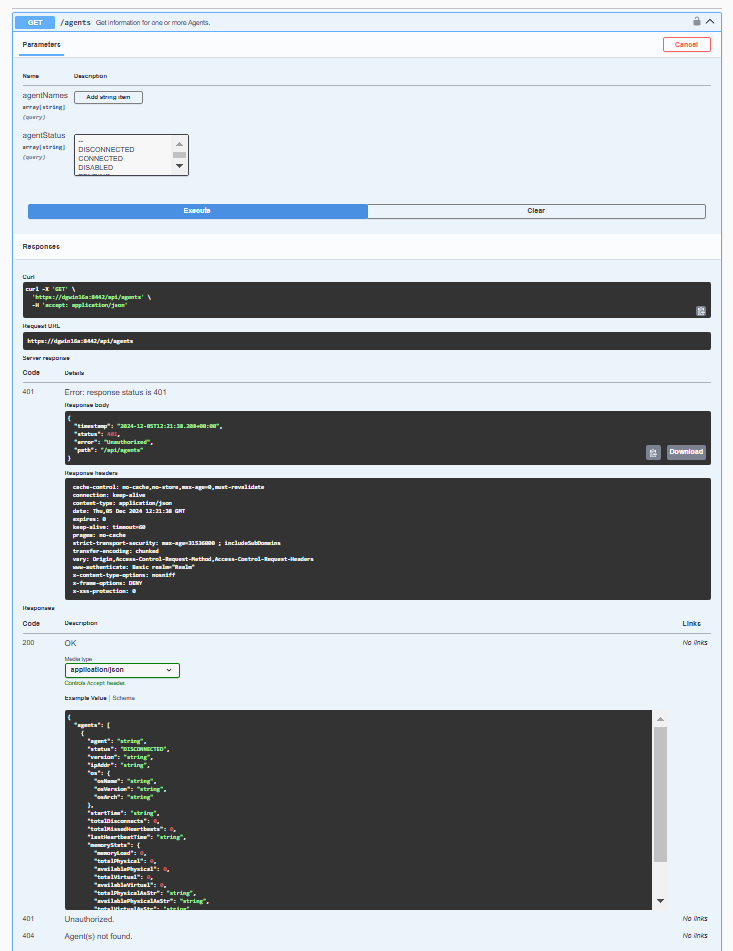
Task: Click the blue GET method badge
Action: click(34, 21)
